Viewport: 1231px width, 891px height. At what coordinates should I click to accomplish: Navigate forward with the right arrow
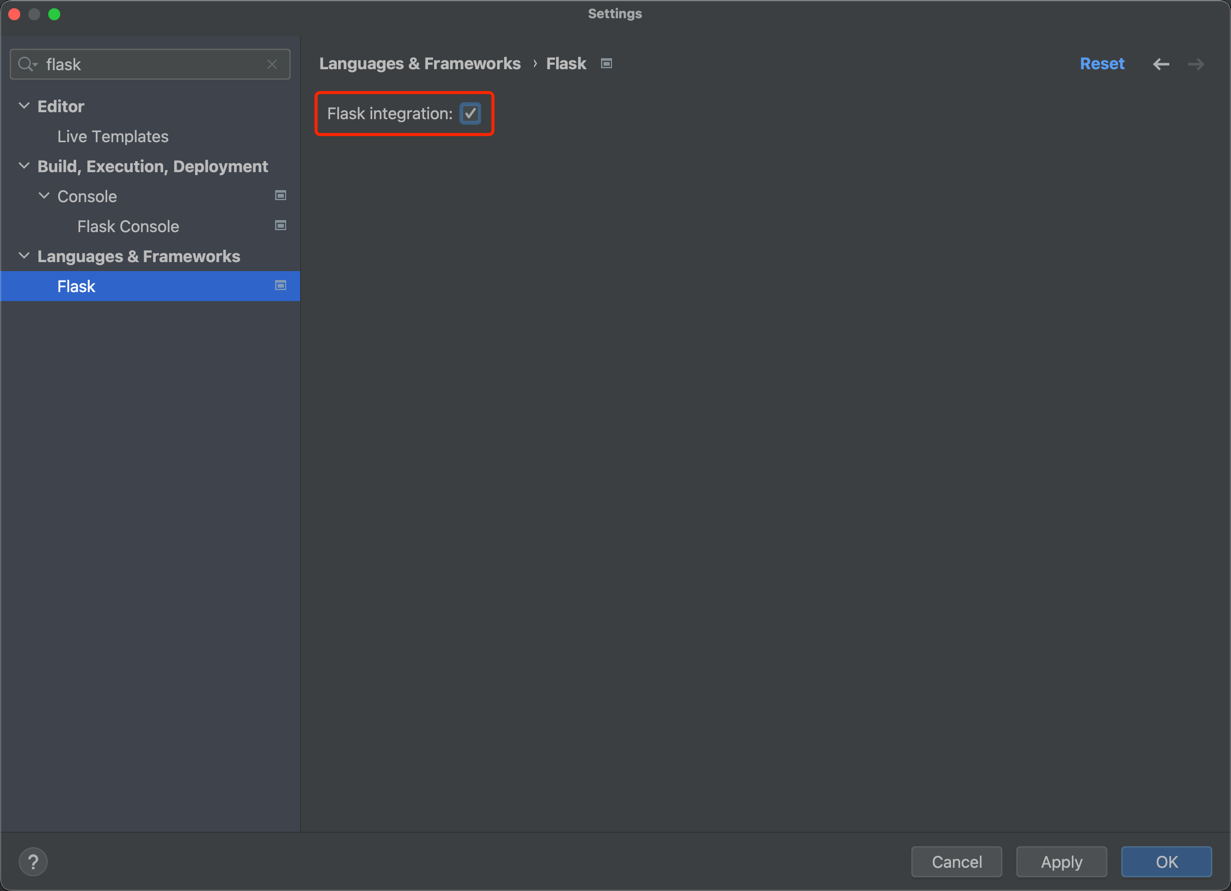(1196, 64)
